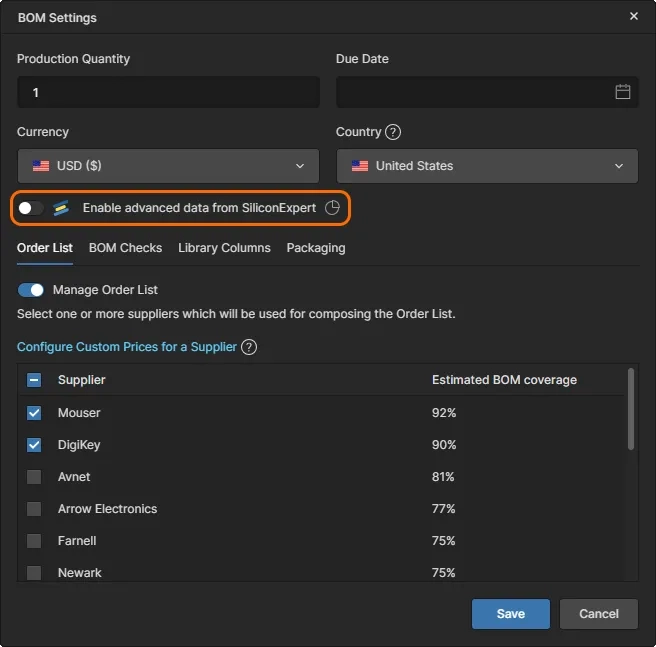Uncheck the Mouser supplier checkbox
This screenshot has height=647, width=656.
[x=34, y=413]
